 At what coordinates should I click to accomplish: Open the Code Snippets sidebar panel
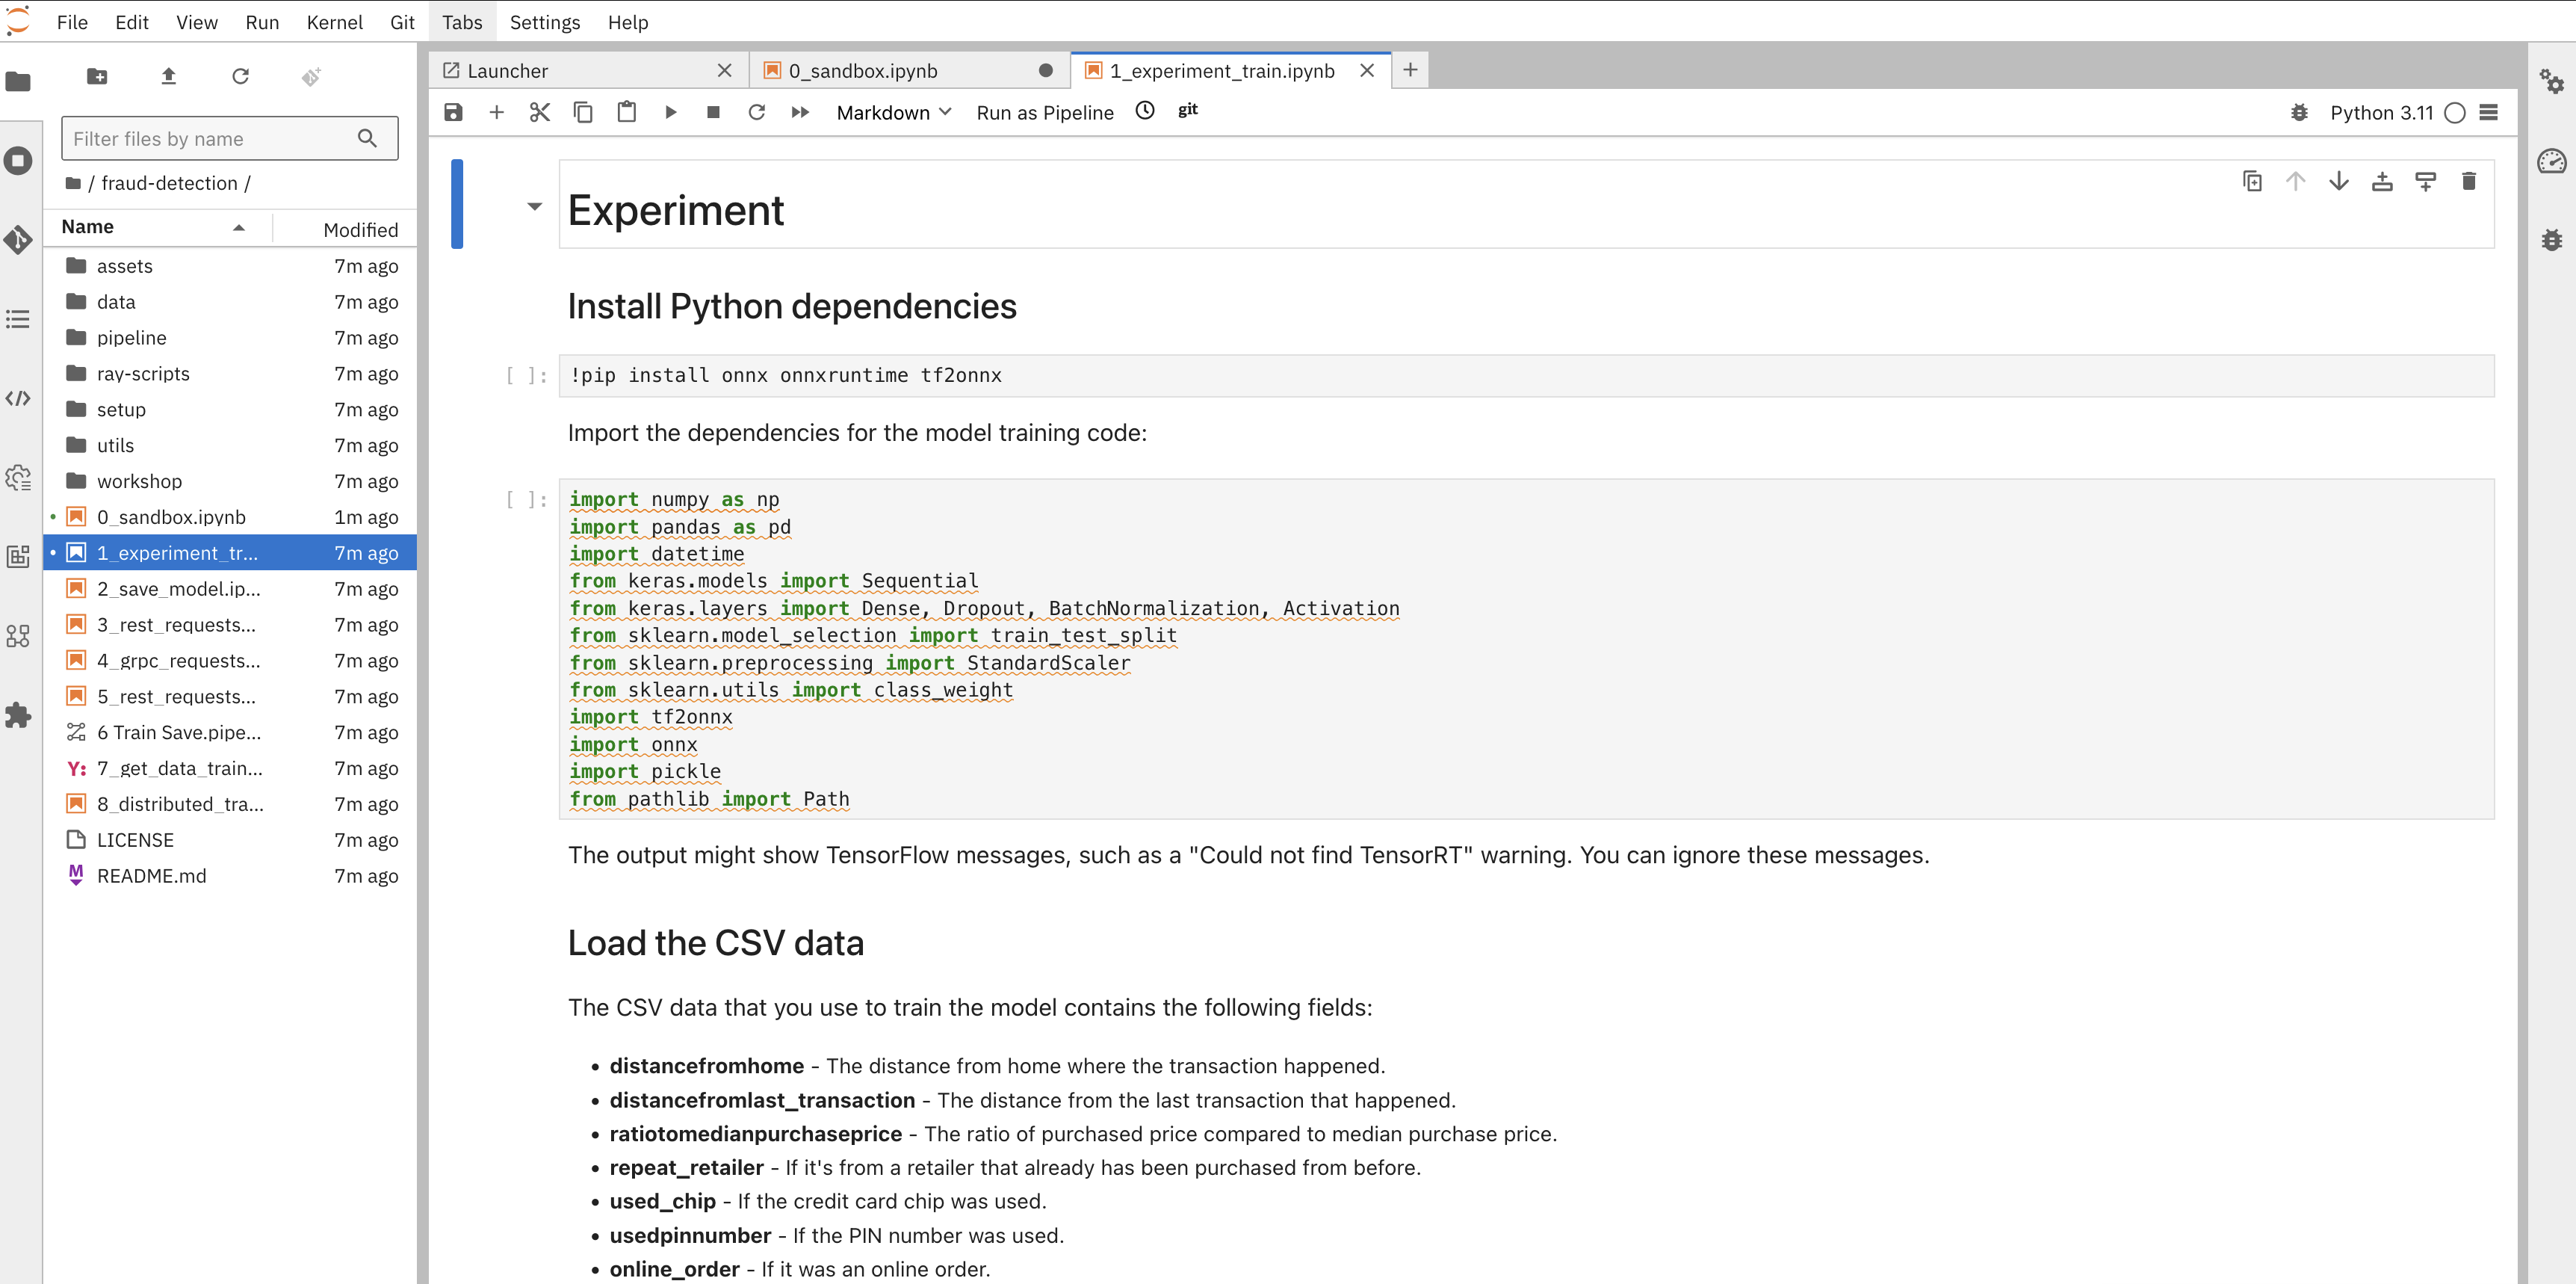(x=19, y=398)
